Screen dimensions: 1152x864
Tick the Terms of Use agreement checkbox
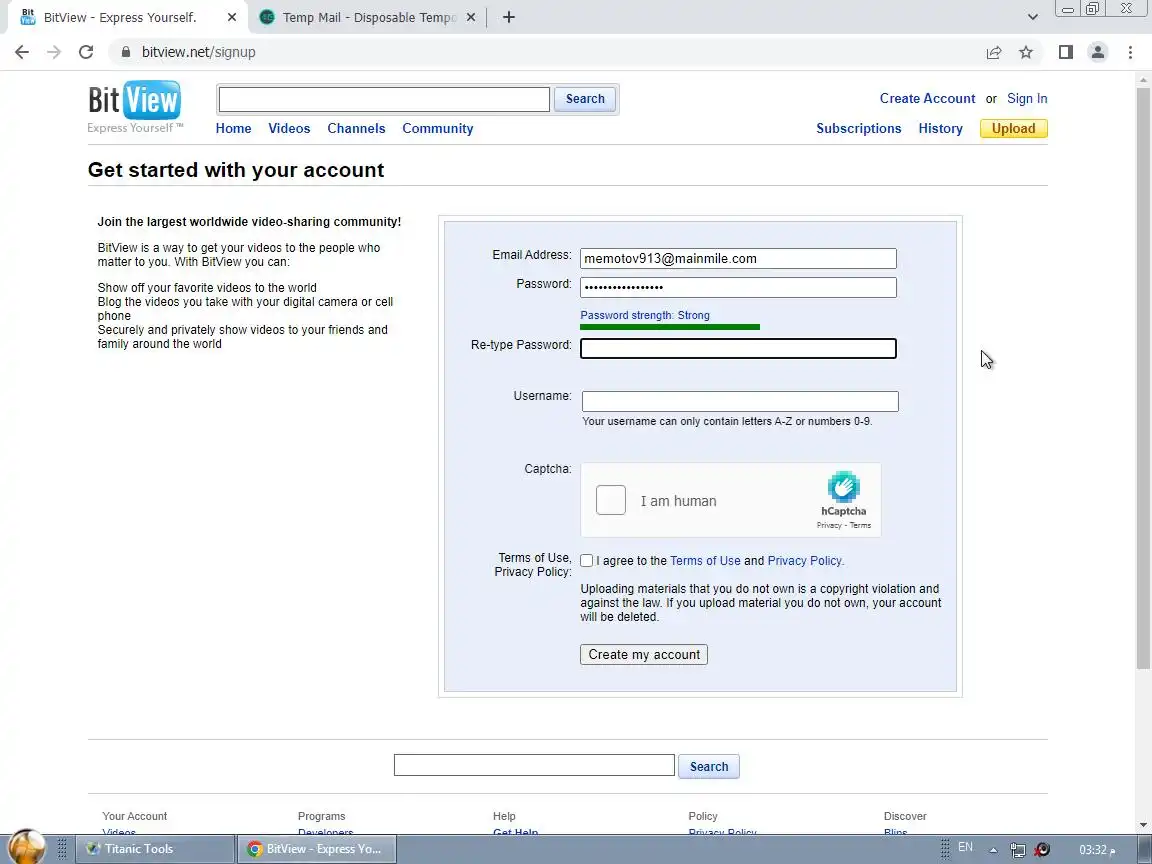(586, 561)
